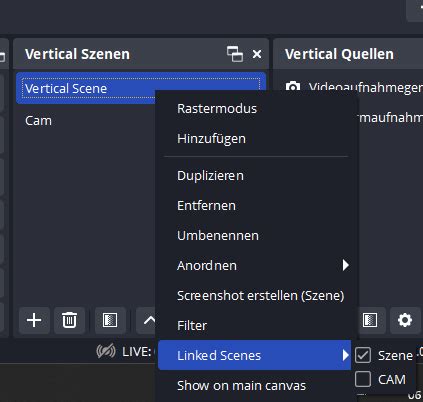423x402 pixels.
Task: Open scene filters icon in Vertical Szenen toolbar
Action: tap(110, 320)
